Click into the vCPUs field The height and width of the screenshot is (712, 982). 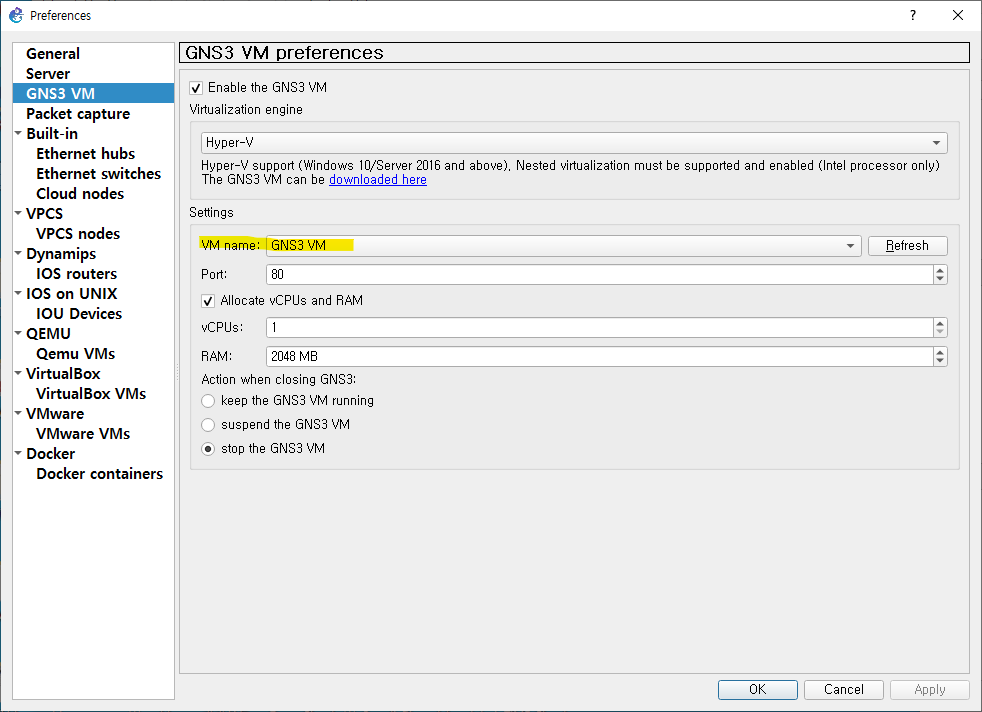(599, 328)
